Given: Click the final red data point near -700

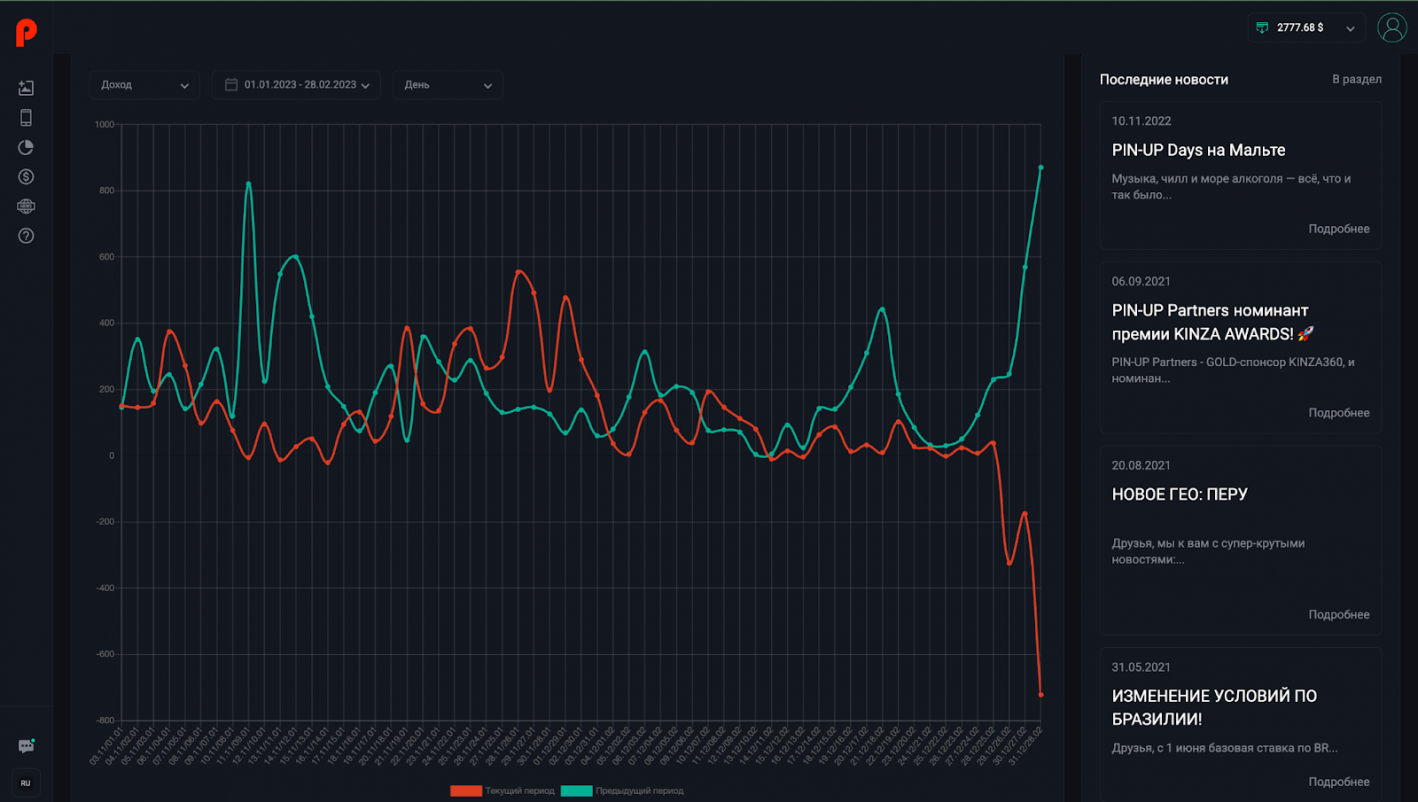Looking at the screenshot, I should (1041, 695).
